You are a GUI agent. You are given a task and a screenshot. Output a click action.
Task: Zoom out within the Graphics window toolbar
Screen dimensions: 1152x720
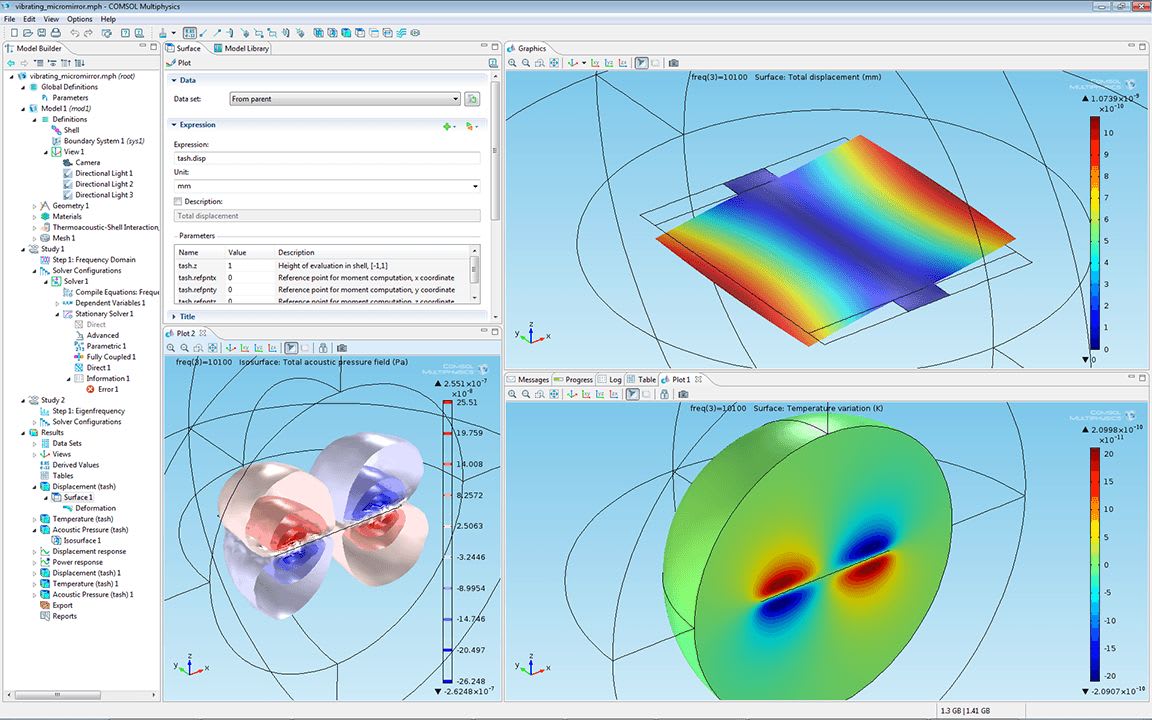526,63
